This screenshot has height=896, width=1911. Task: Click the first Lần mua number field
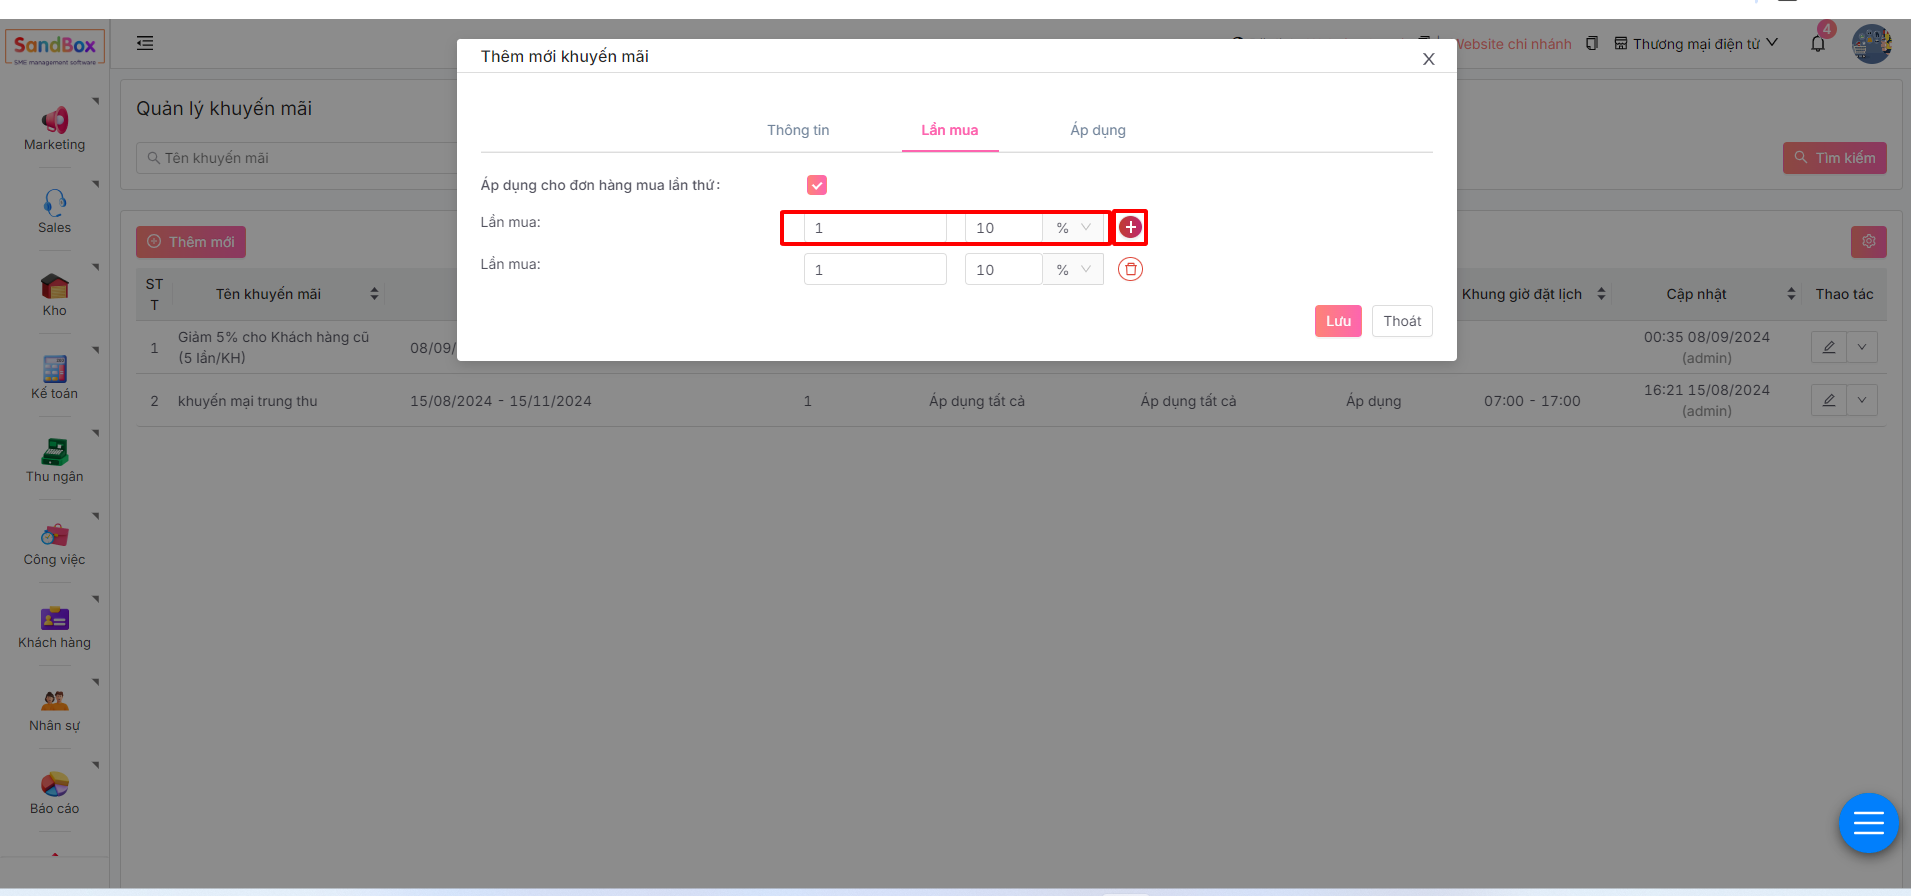tap(875, 228)
